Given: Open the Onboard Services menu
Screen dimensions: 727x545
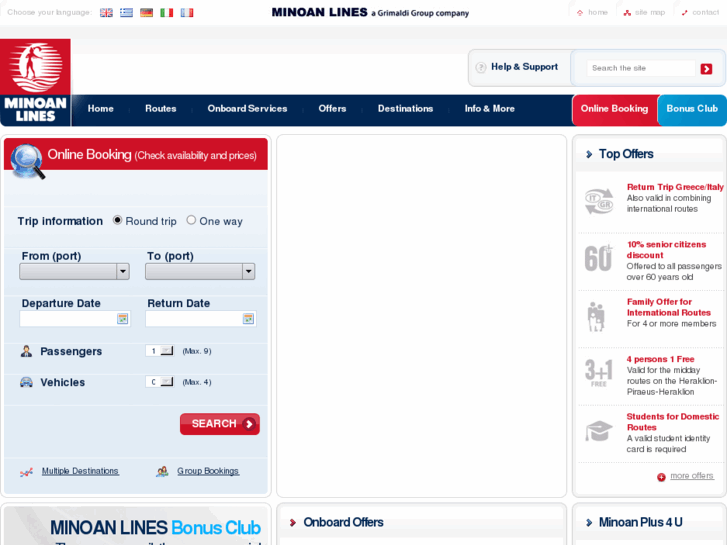Looking at the screenshot, I should pos(247,109).
